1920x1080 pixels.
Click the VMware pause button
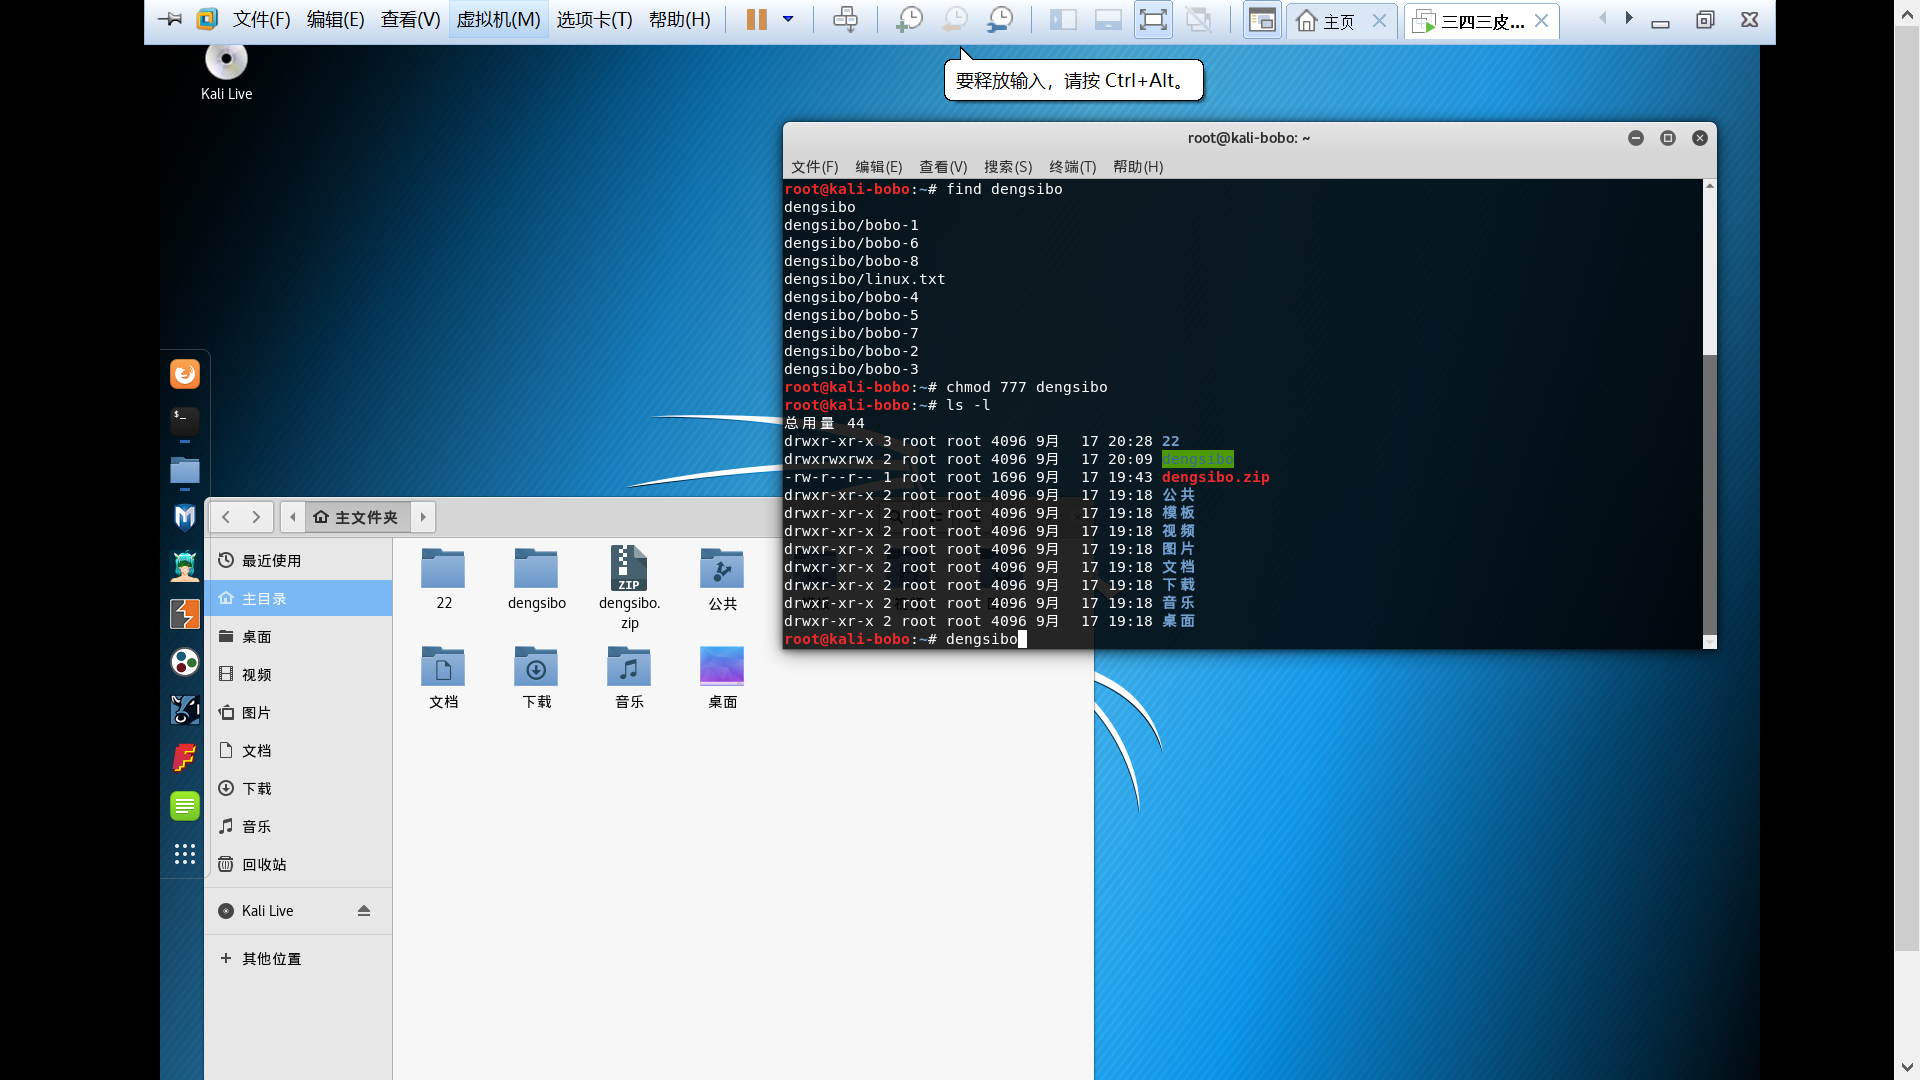tap(756, 20)
